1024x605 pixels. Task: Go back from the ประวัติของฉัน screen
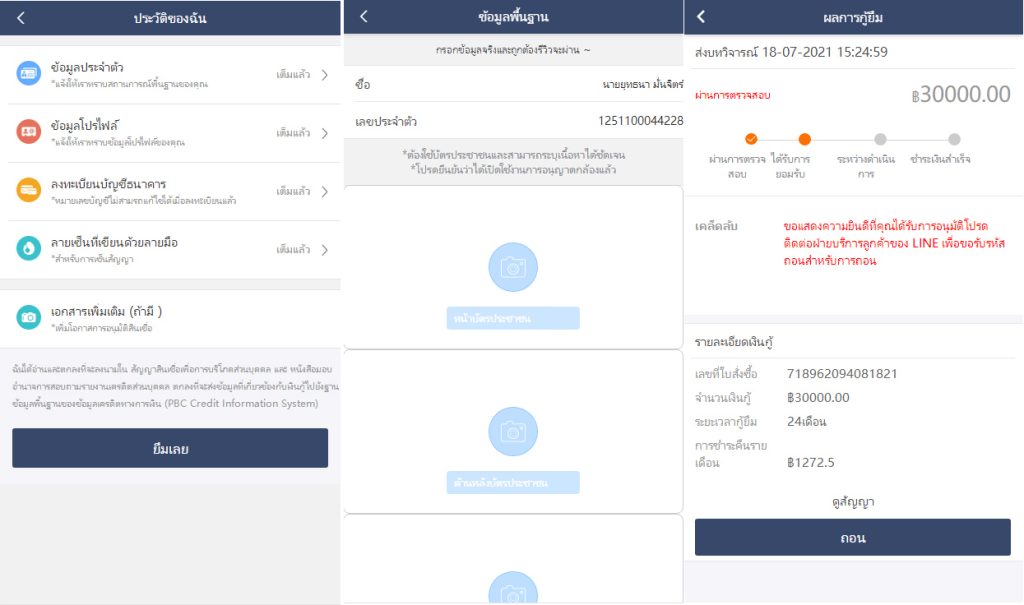[21, 18]
